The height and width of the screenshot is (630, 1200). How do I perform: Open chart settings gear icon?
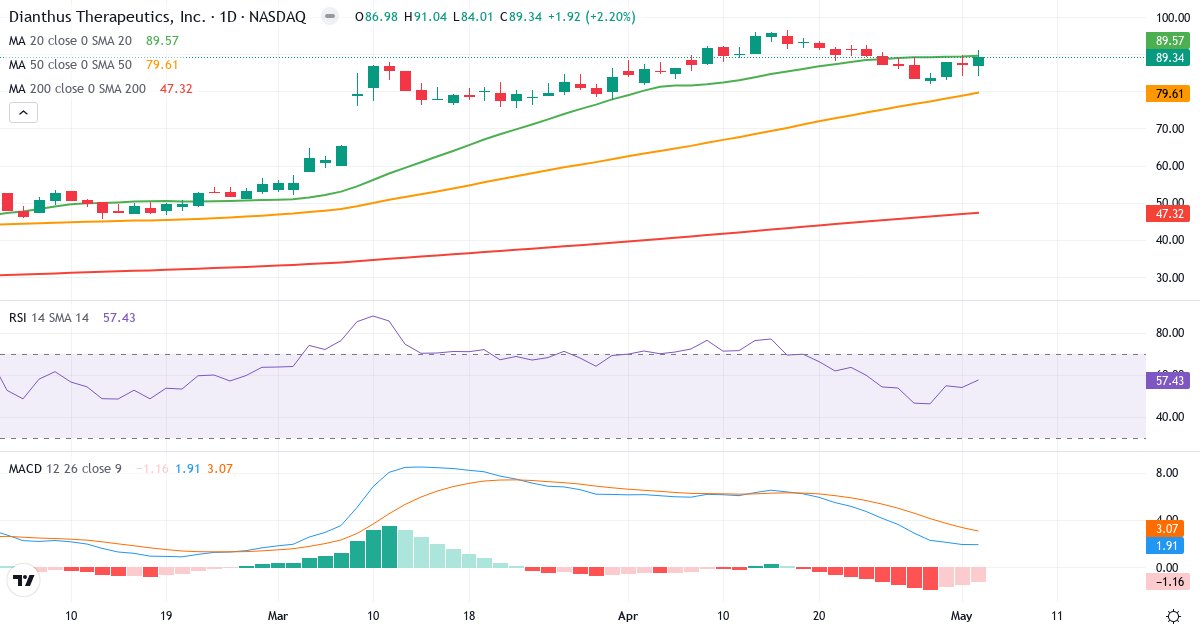1172,615
